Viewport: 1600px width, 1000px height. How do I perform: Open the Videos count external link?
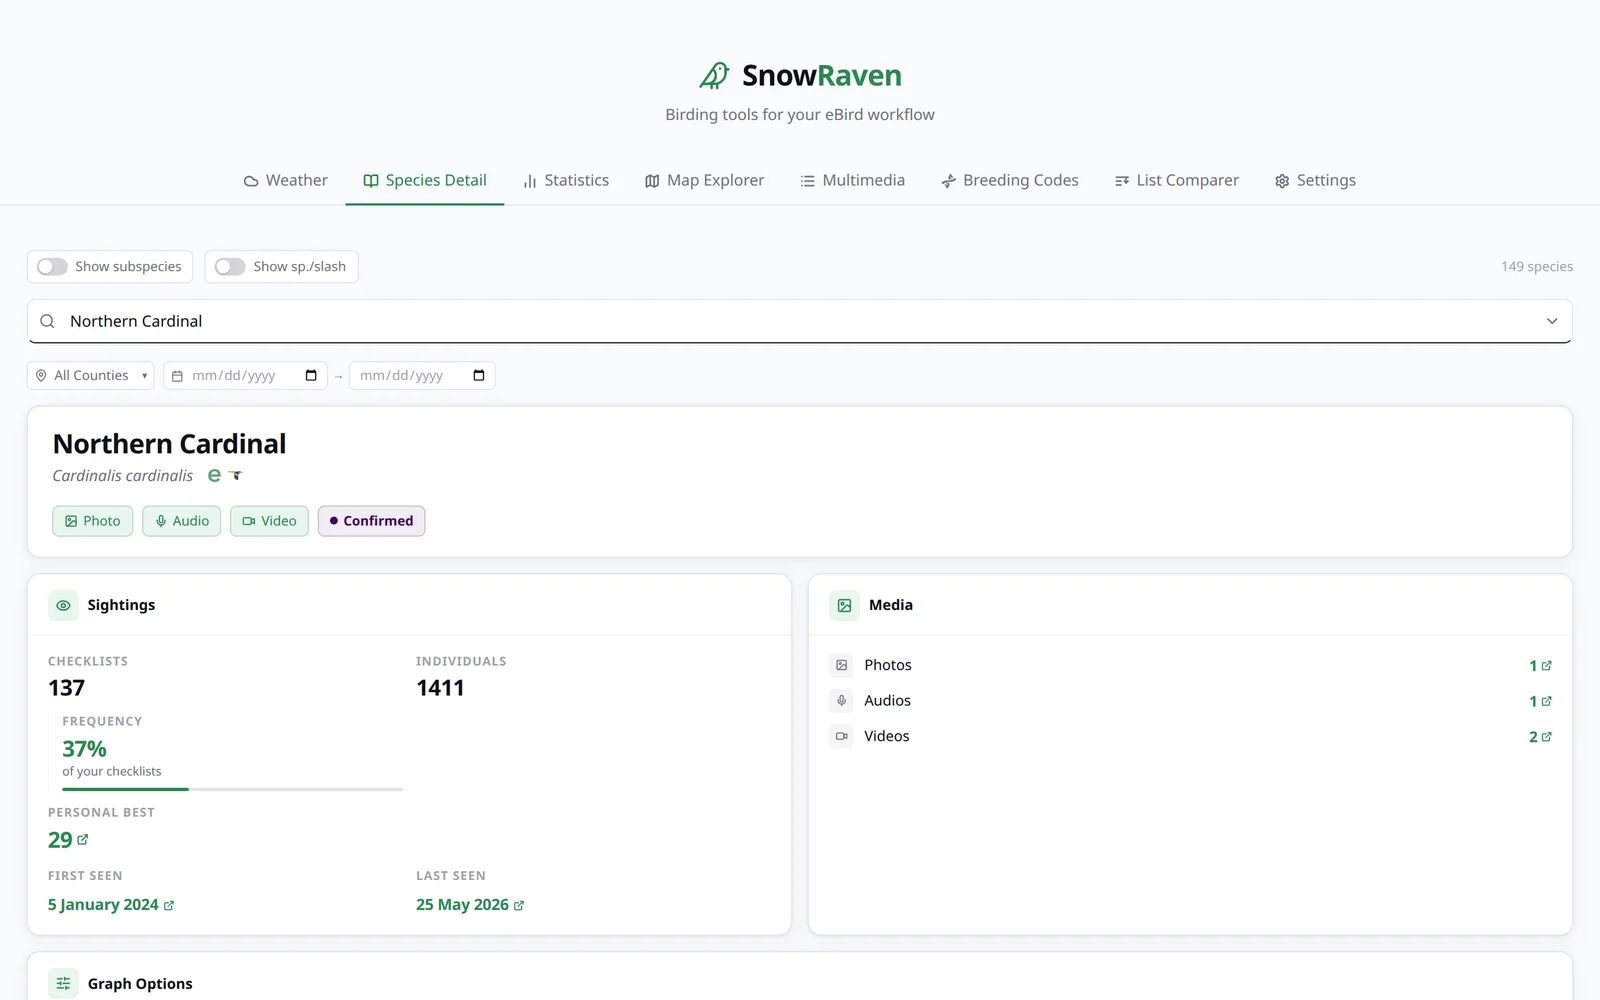1540,737
